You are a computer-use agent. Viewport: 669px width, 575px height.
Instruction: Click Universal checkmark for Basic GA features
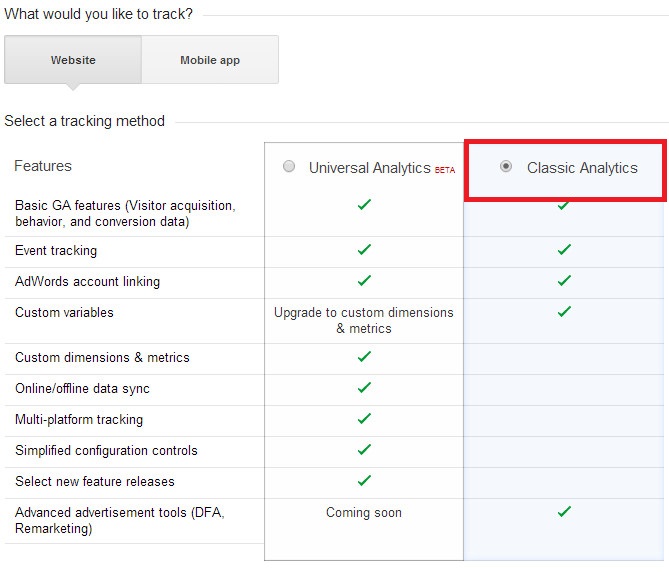click(x=364, y=204)
